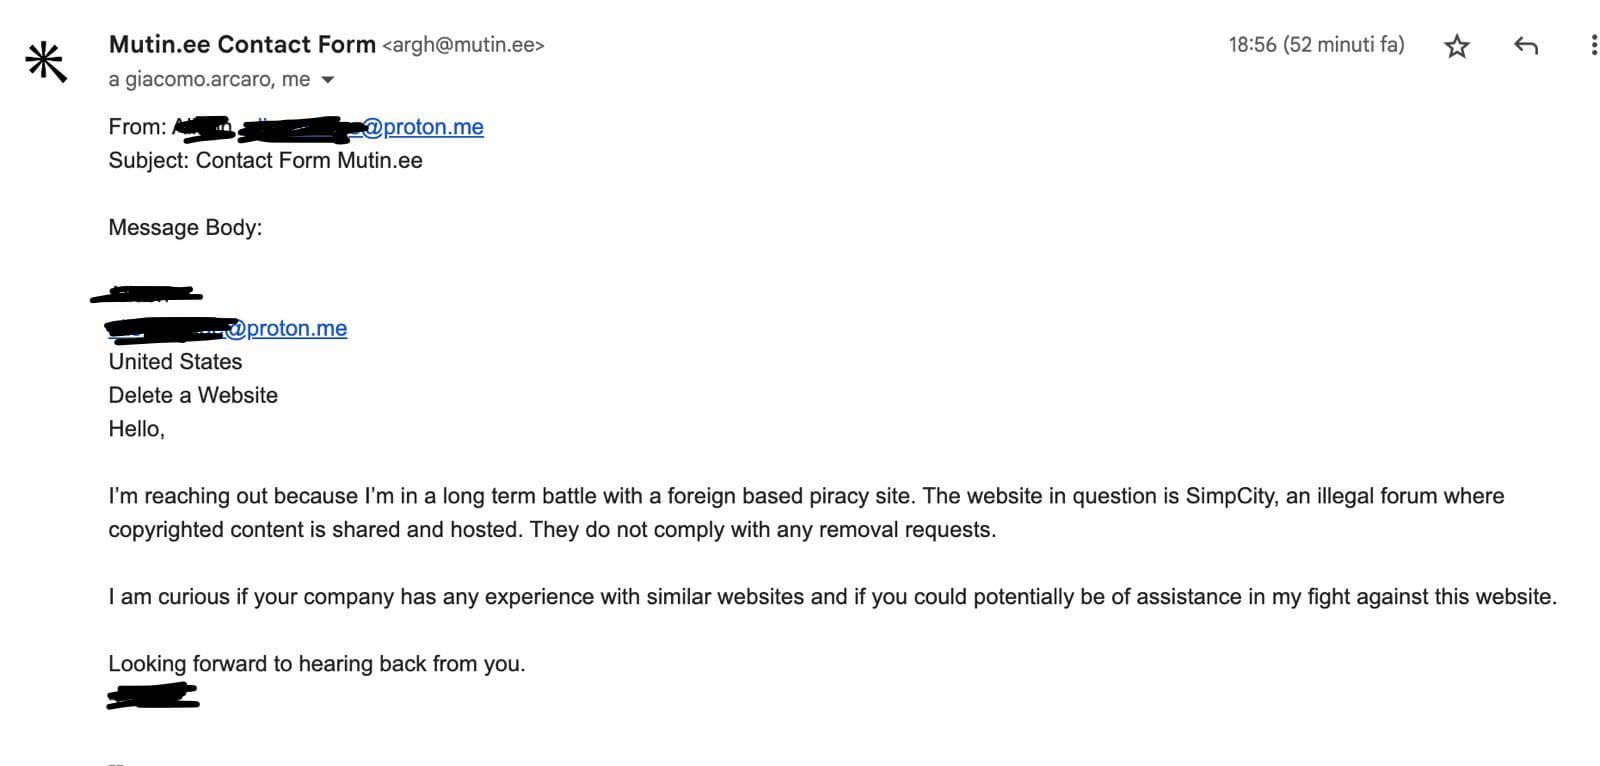This screenshot has height=766, width=1600.
Task: Click the redacted signature below closing line
Action: click(x=153, y=696)
